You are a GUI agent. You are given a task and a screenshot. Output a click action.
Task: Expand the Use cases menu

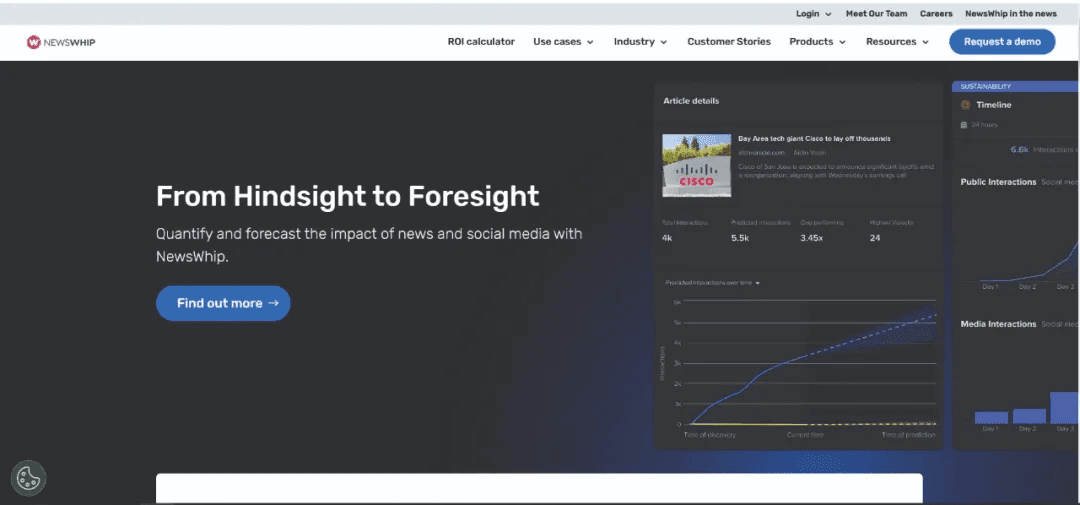coord(563,41)
